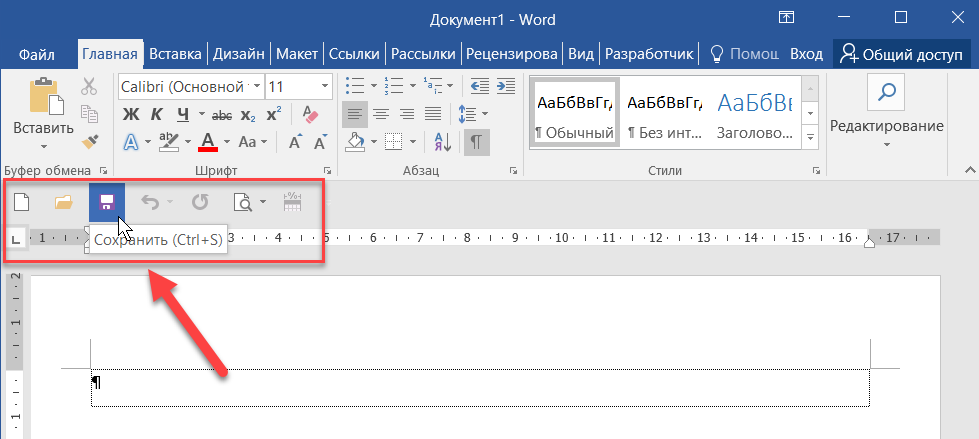The image size is (979, 439).
Task: Toggle Bold formatting (Ж)
Action: 130,114
